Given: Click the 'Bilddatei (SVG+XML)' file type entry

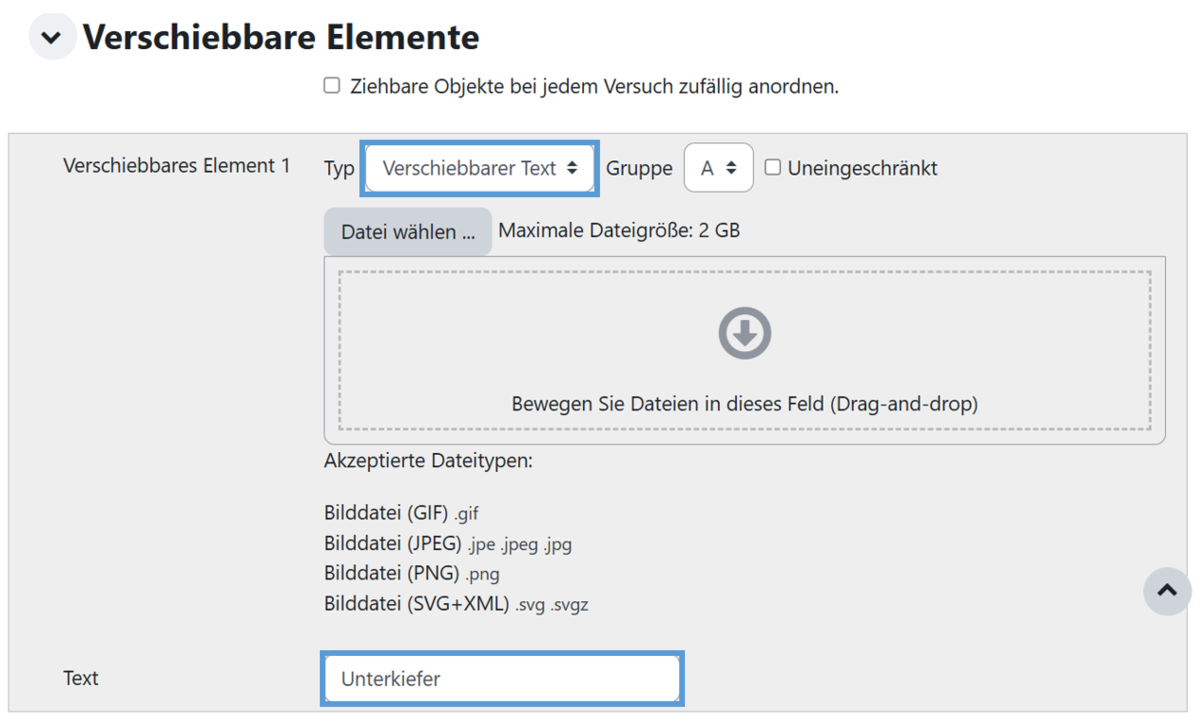Looking at the screenshot, I should click(x=456, y=604).
